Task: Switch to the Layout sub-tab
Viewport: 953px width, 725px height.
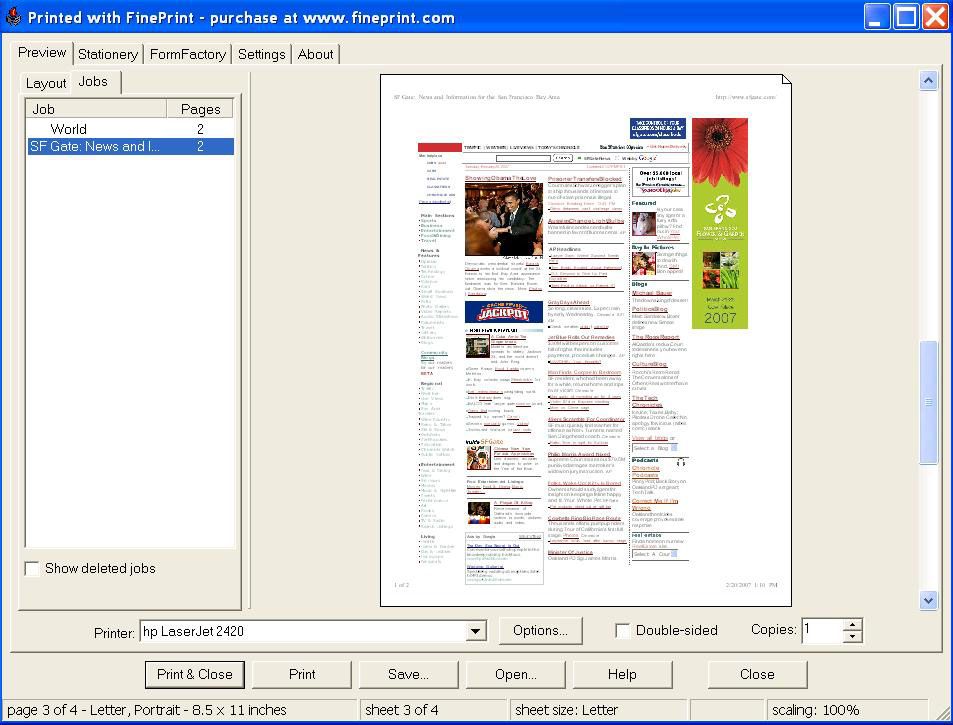Action: (46, 83)
